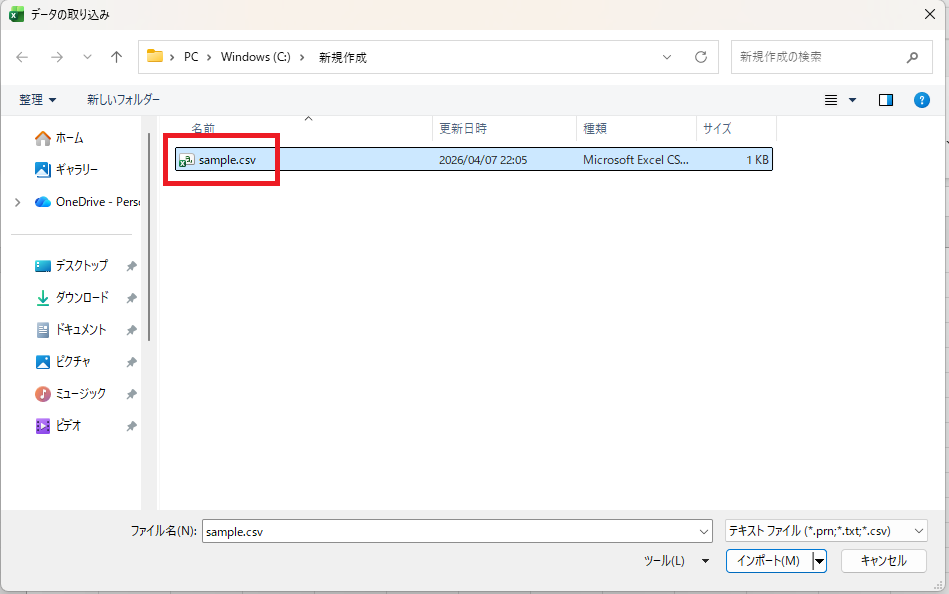
Task: Open the ピクチャ folder
Action: click(x=70, y=361)
